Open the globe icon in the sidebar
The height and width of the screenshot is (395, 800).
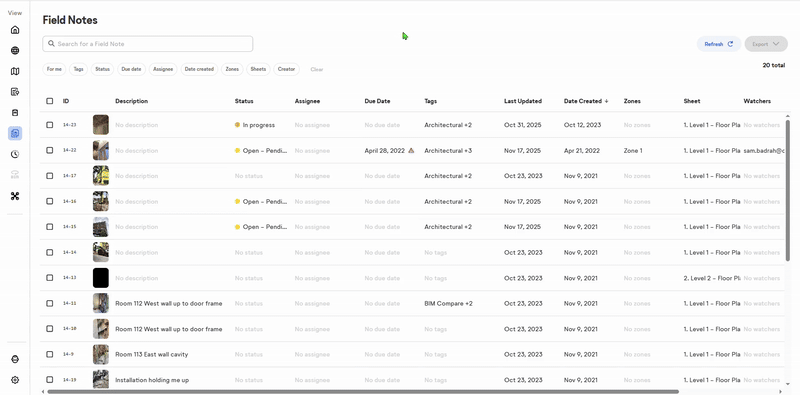pos(15,51)
